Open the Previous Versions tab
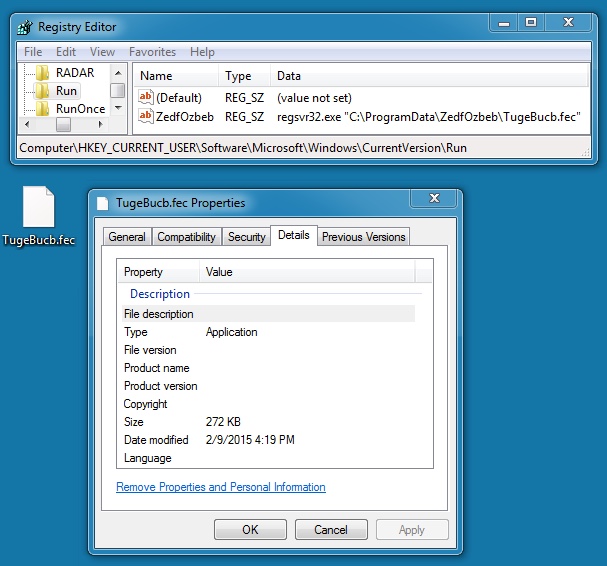The height and width of the screenshot is (566, 607). point(363,237)
